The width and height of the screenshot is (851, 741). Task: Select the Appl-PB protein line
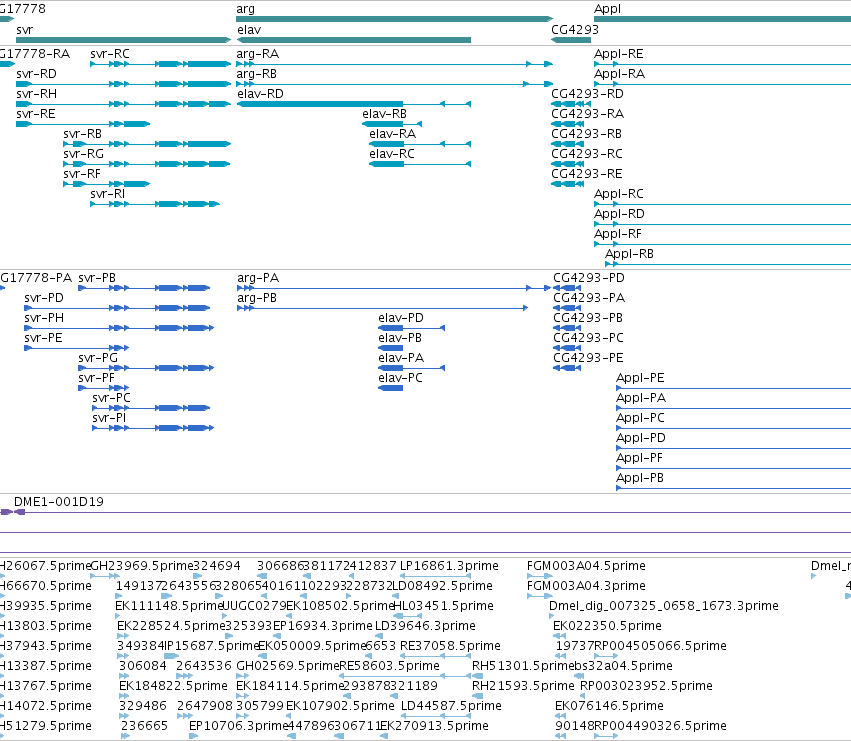[733, 488]
